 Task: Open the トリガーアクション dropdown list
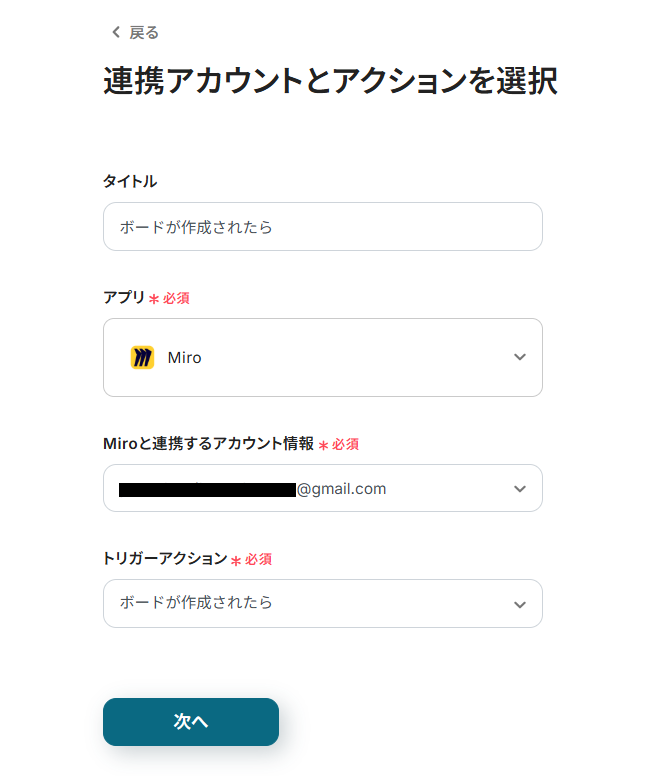tap(322, 603)
